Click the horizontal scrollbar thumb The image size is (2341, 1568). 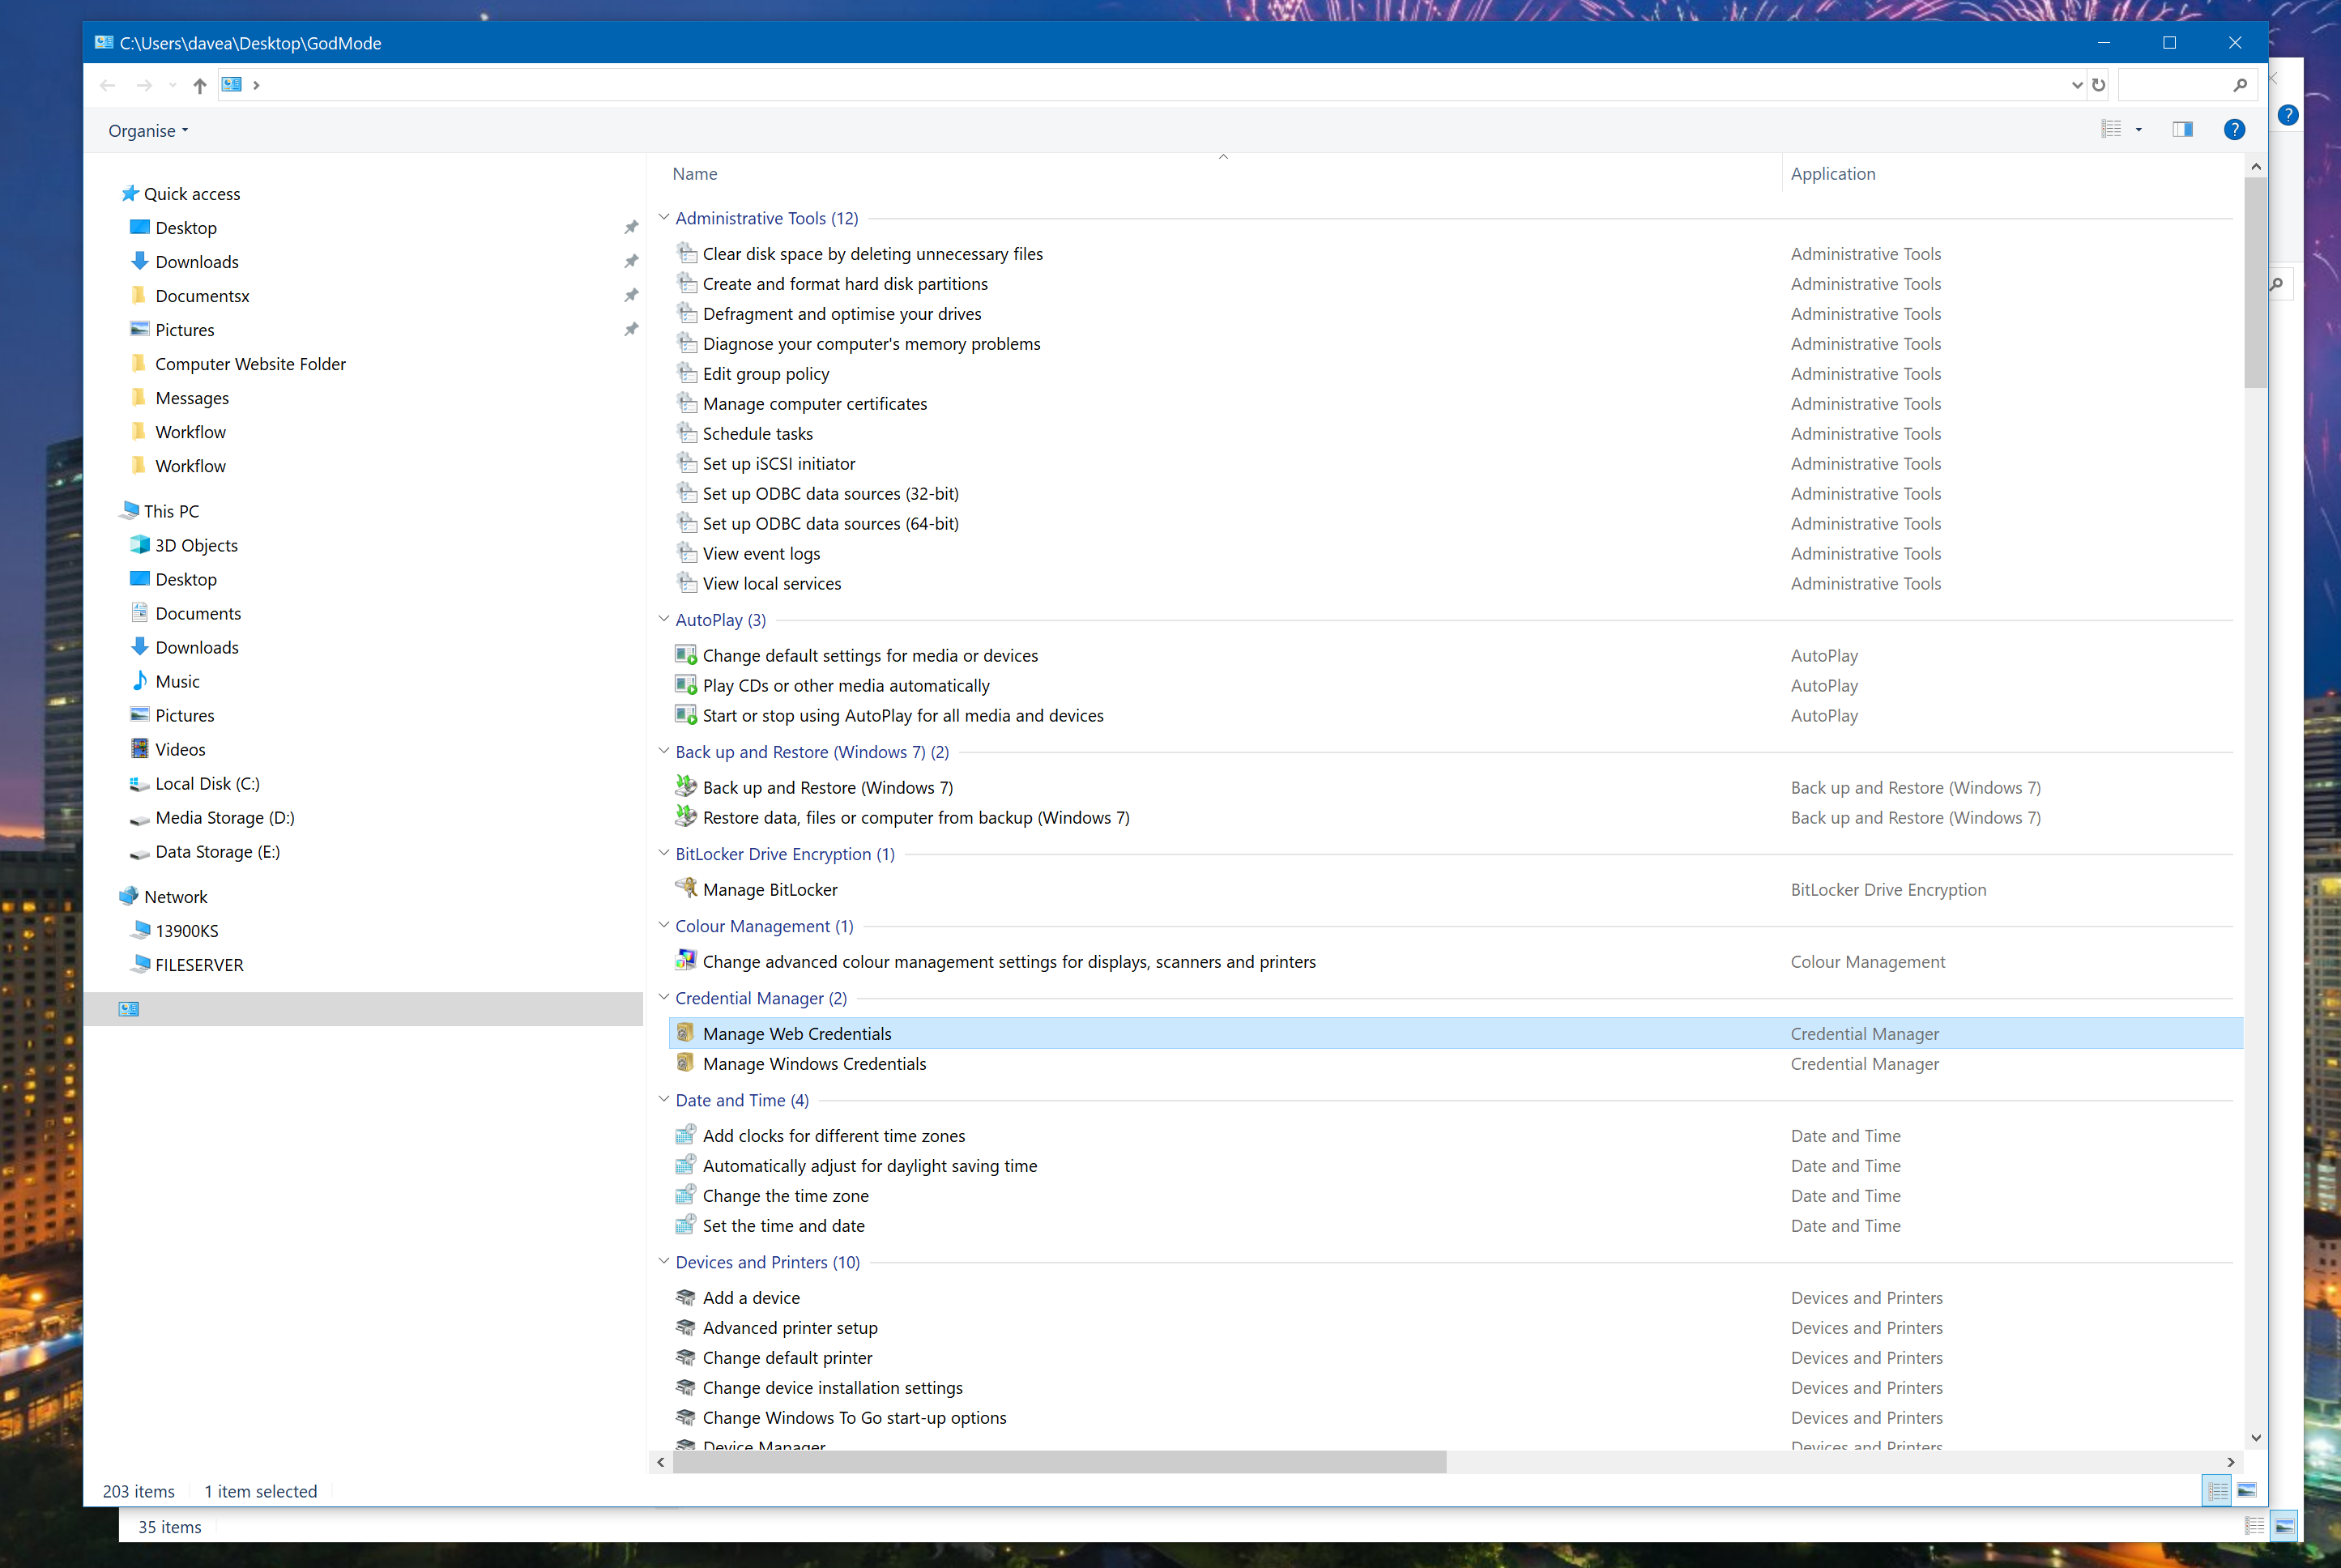click(1060, 1462)
